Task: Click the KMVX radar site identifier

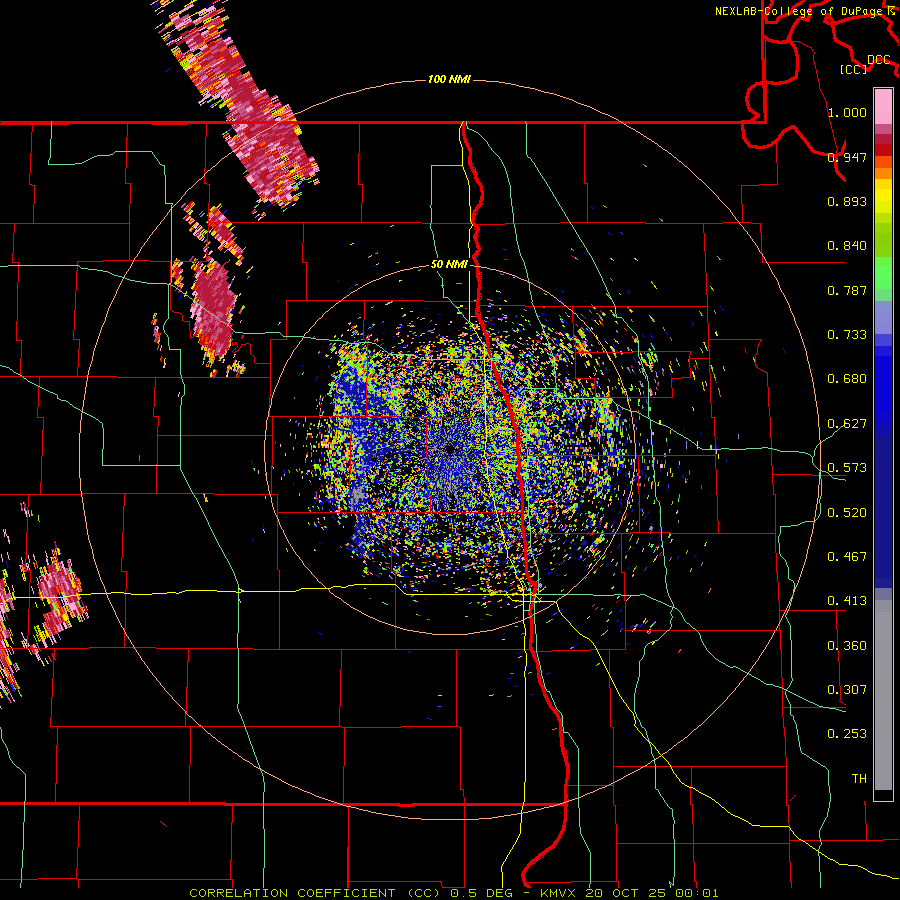Action: click(560, 893)
